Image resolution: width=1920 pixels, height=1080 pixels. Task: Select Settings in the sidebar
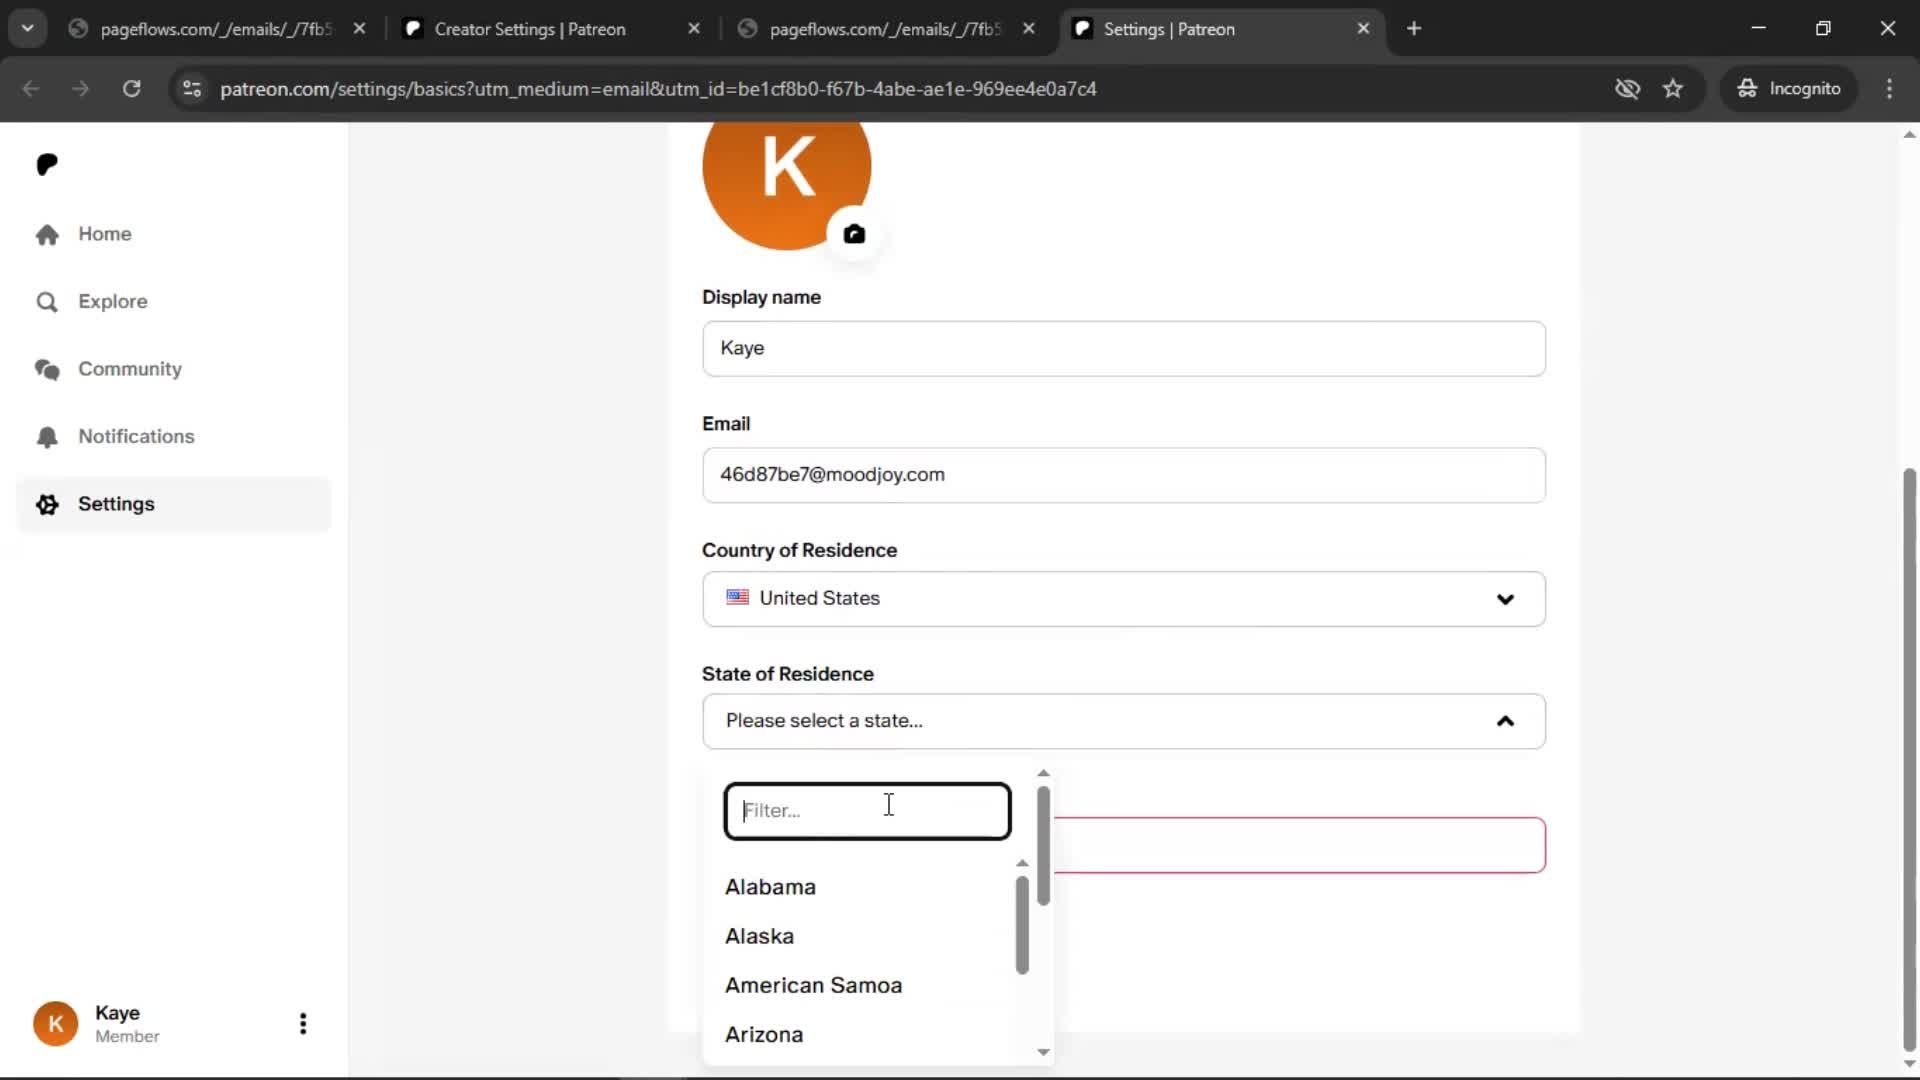tap(174, 504)
